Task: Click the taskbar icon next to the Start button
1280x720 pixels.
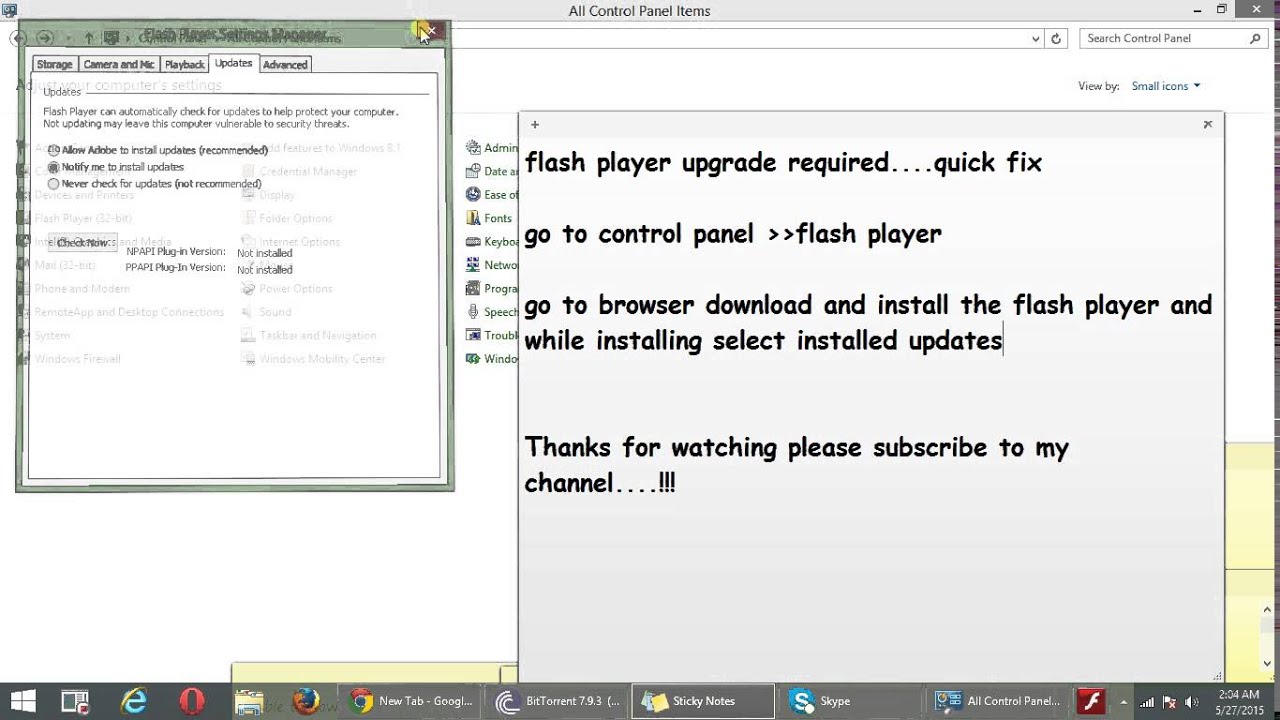Action: pos(75,701)
